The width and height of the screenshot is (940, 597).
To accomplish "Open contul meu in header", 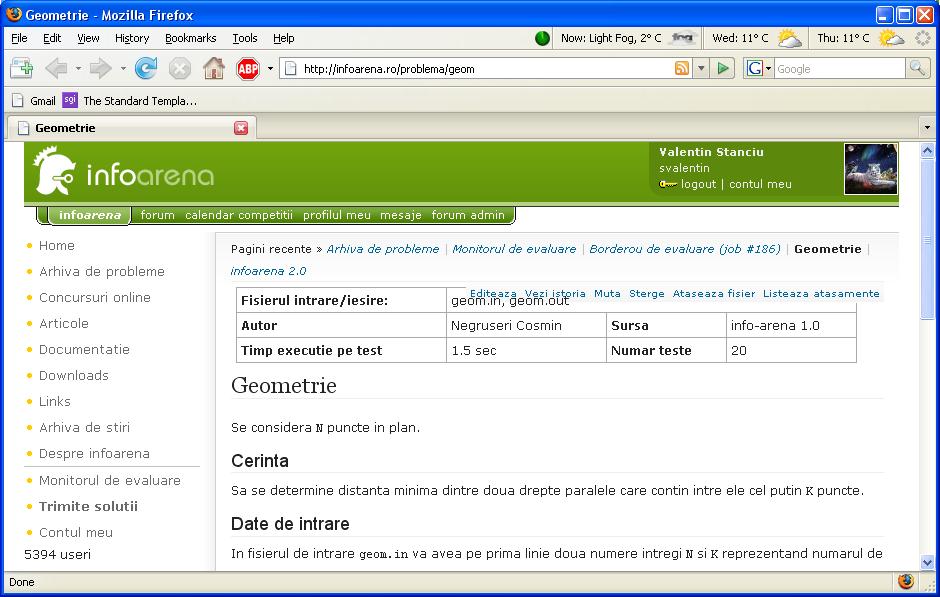I will coord(760,184).
